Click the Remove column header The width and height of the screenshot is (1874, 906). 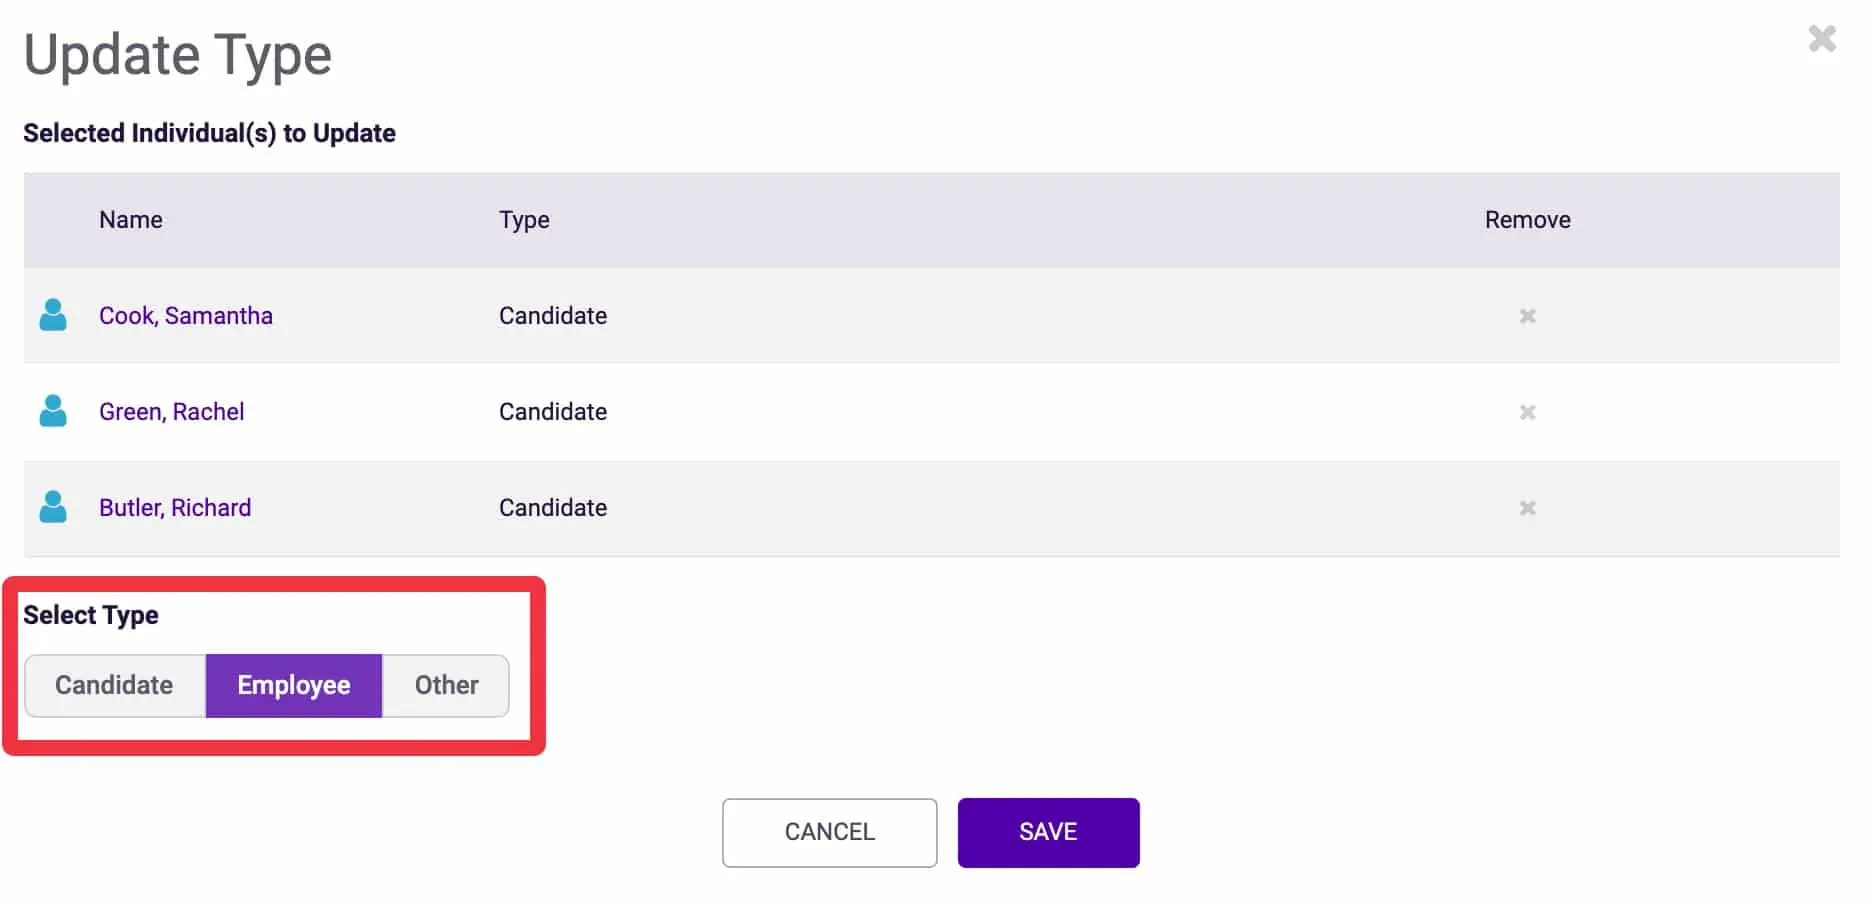pos(1527,220)
